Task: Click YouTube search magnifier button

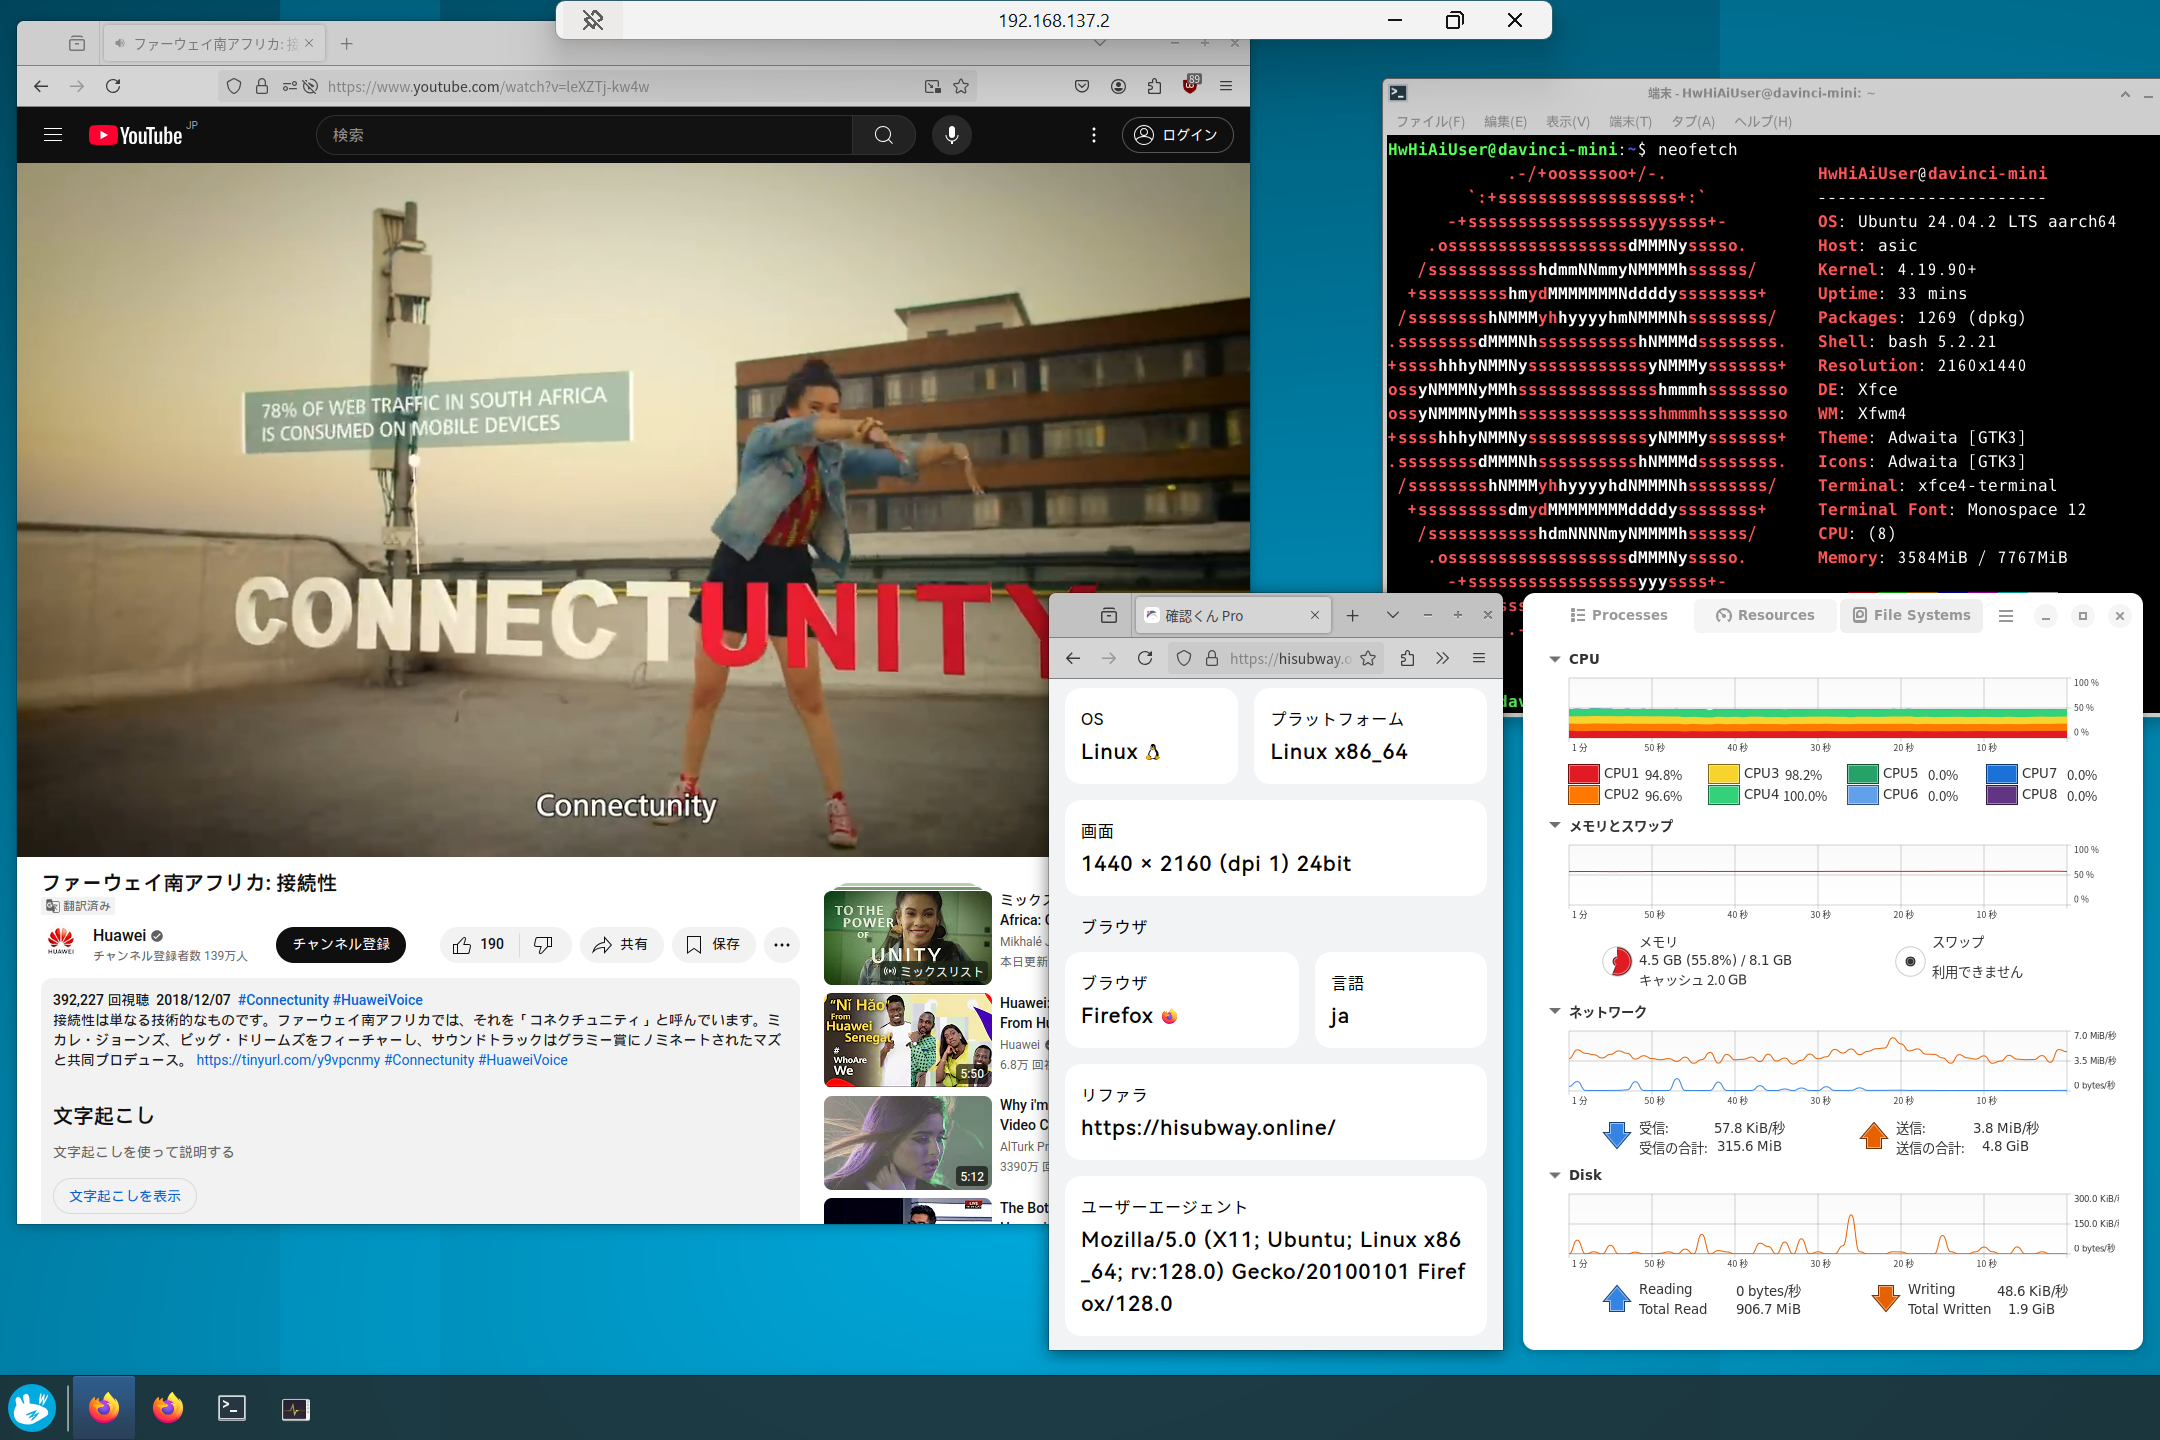Action: tap(884, 135)
